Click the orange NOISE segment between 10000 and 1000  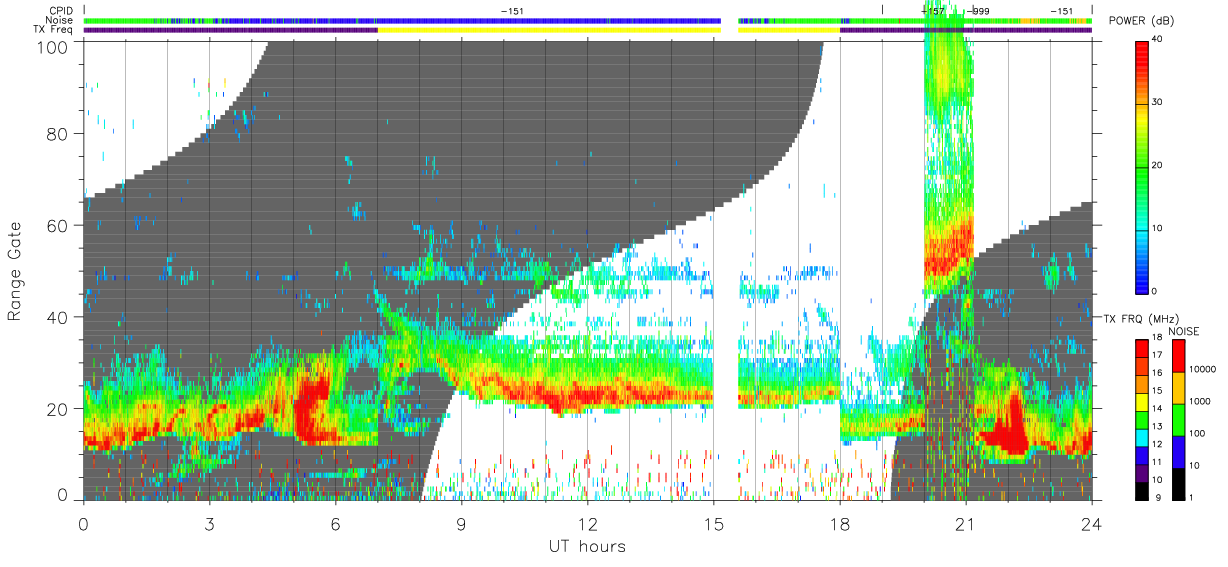click(x=1179, y=388)
